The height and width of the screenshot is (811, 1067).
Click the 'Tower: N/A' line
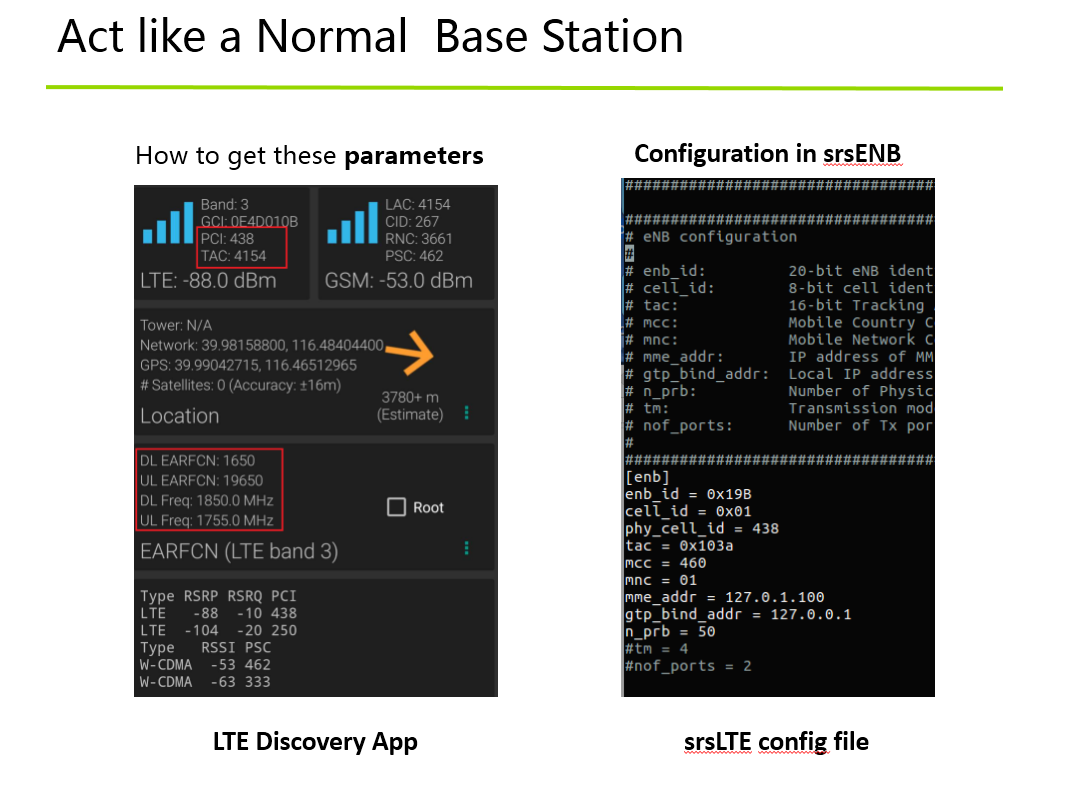[176, 325]
